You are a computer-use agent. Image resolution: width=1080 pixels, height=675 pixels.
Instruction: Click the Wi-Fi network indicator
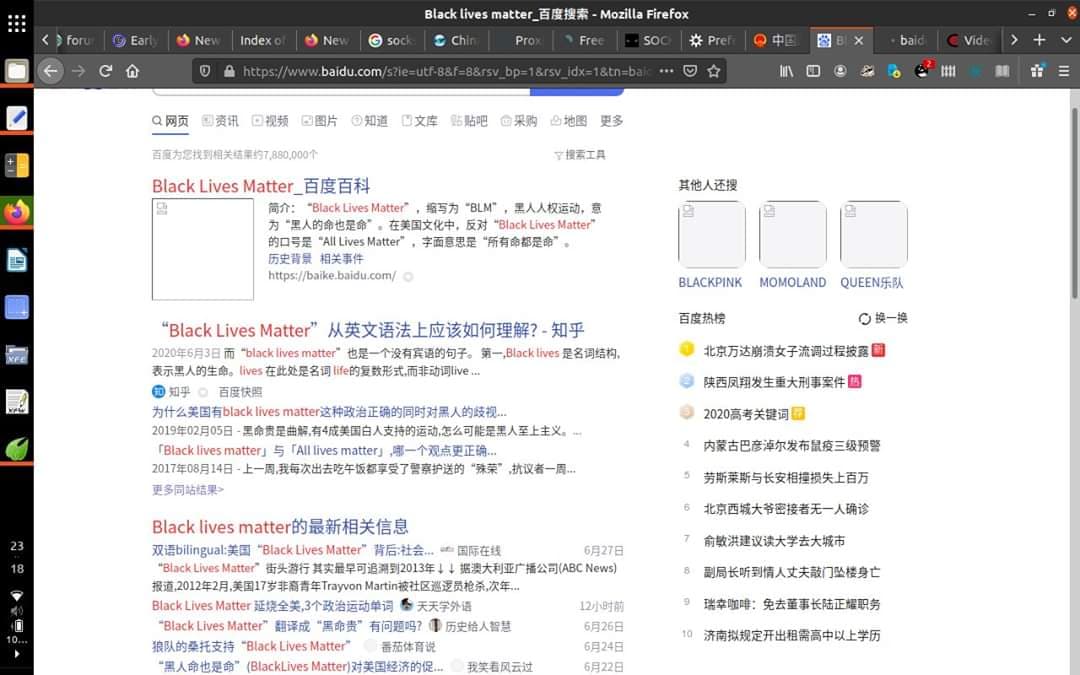pos(17,595)
